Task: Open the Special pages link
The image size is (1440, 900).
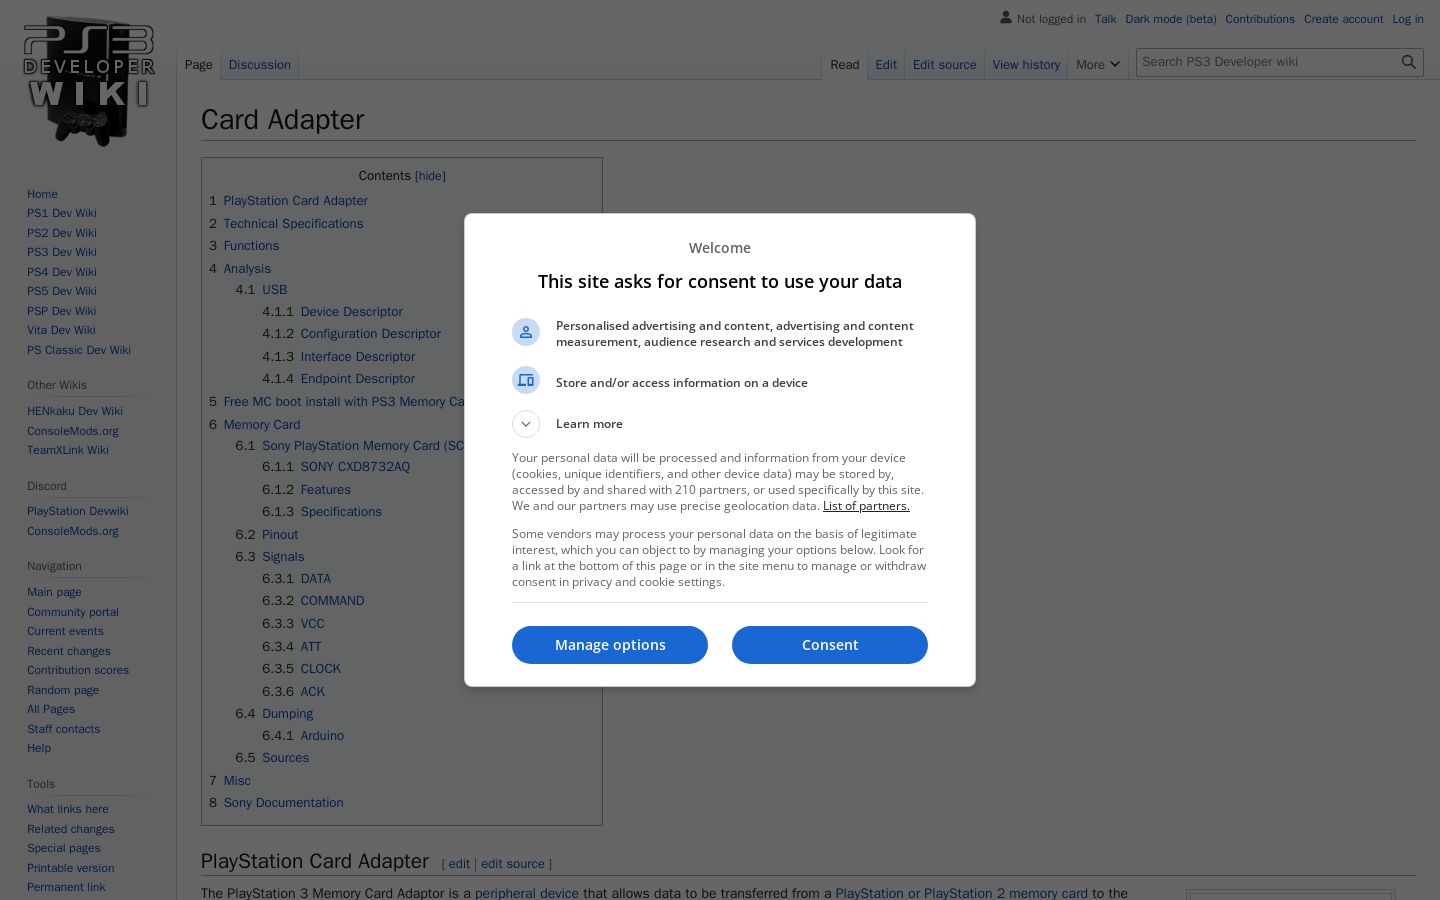Action: (64, 848)
